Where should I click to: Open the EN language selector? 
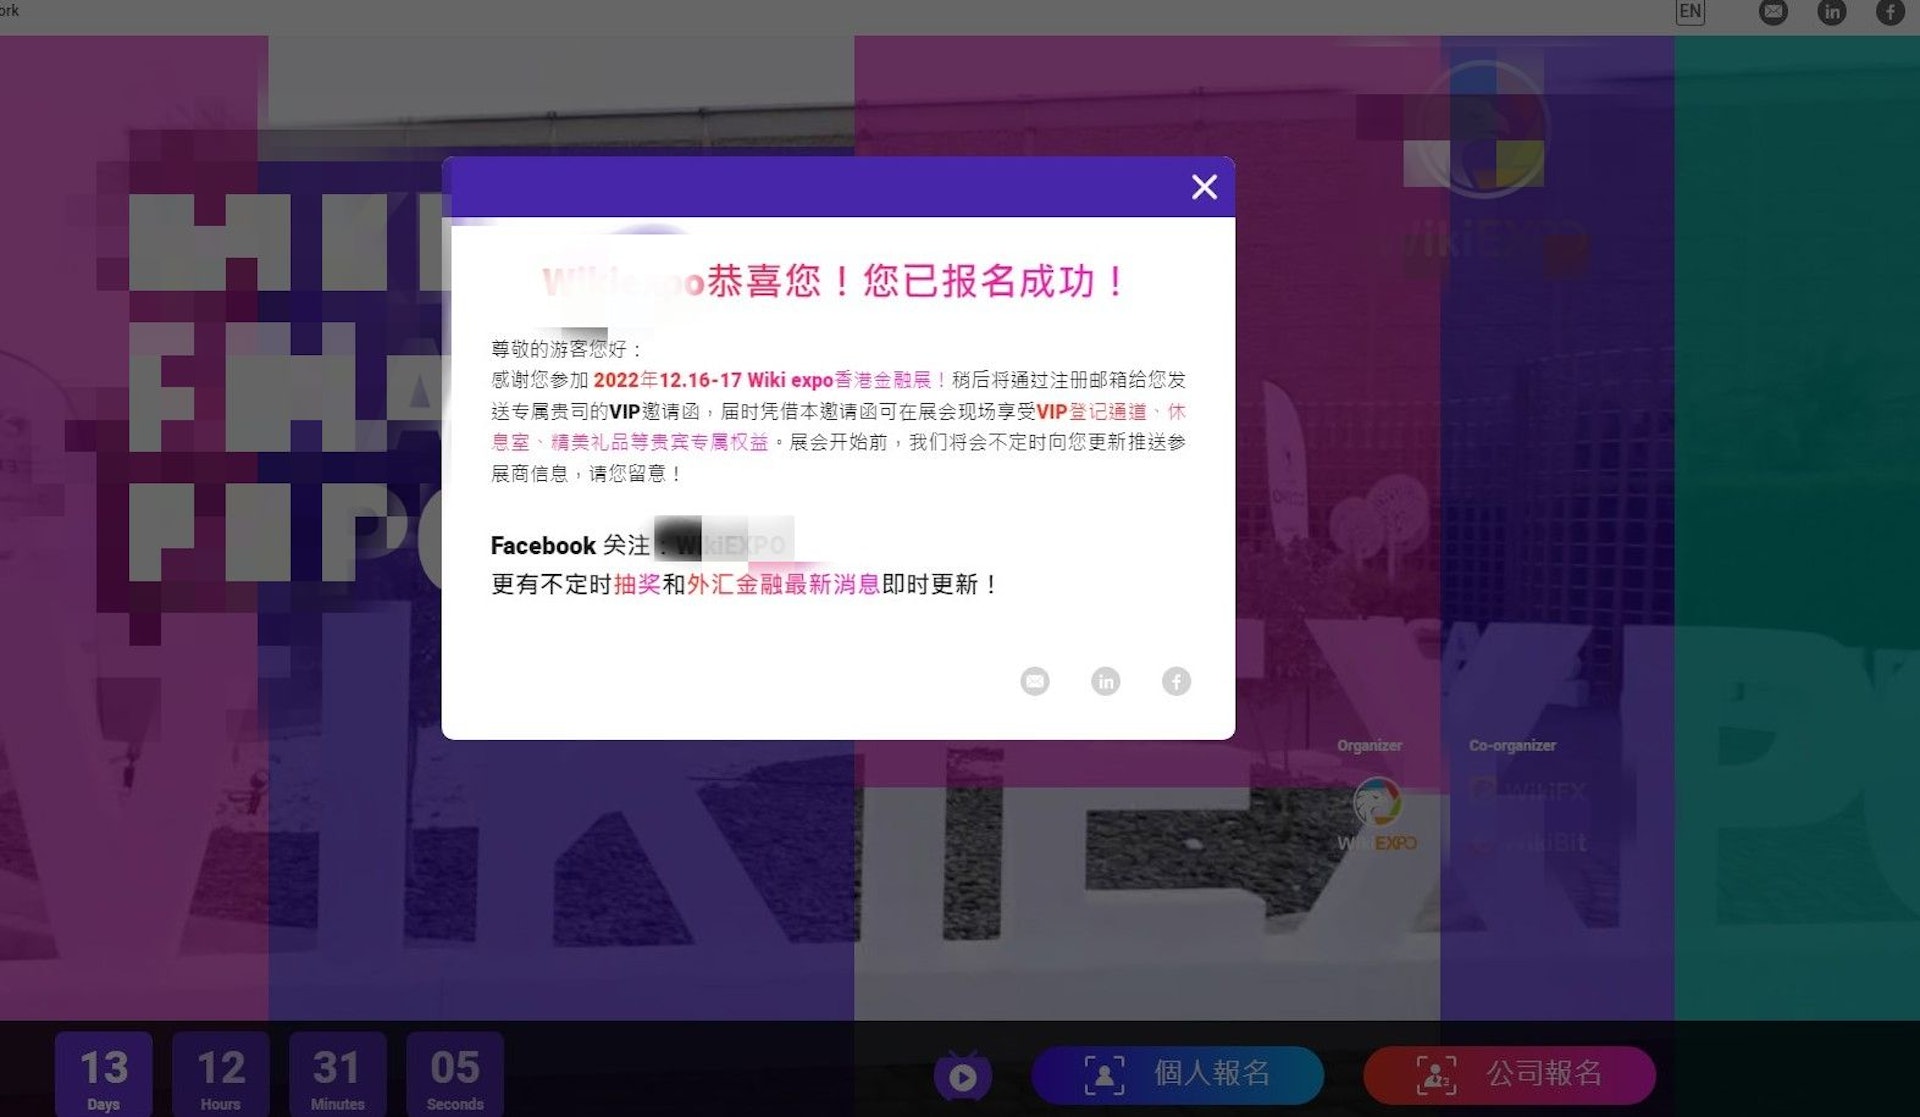coord(1690,13)
